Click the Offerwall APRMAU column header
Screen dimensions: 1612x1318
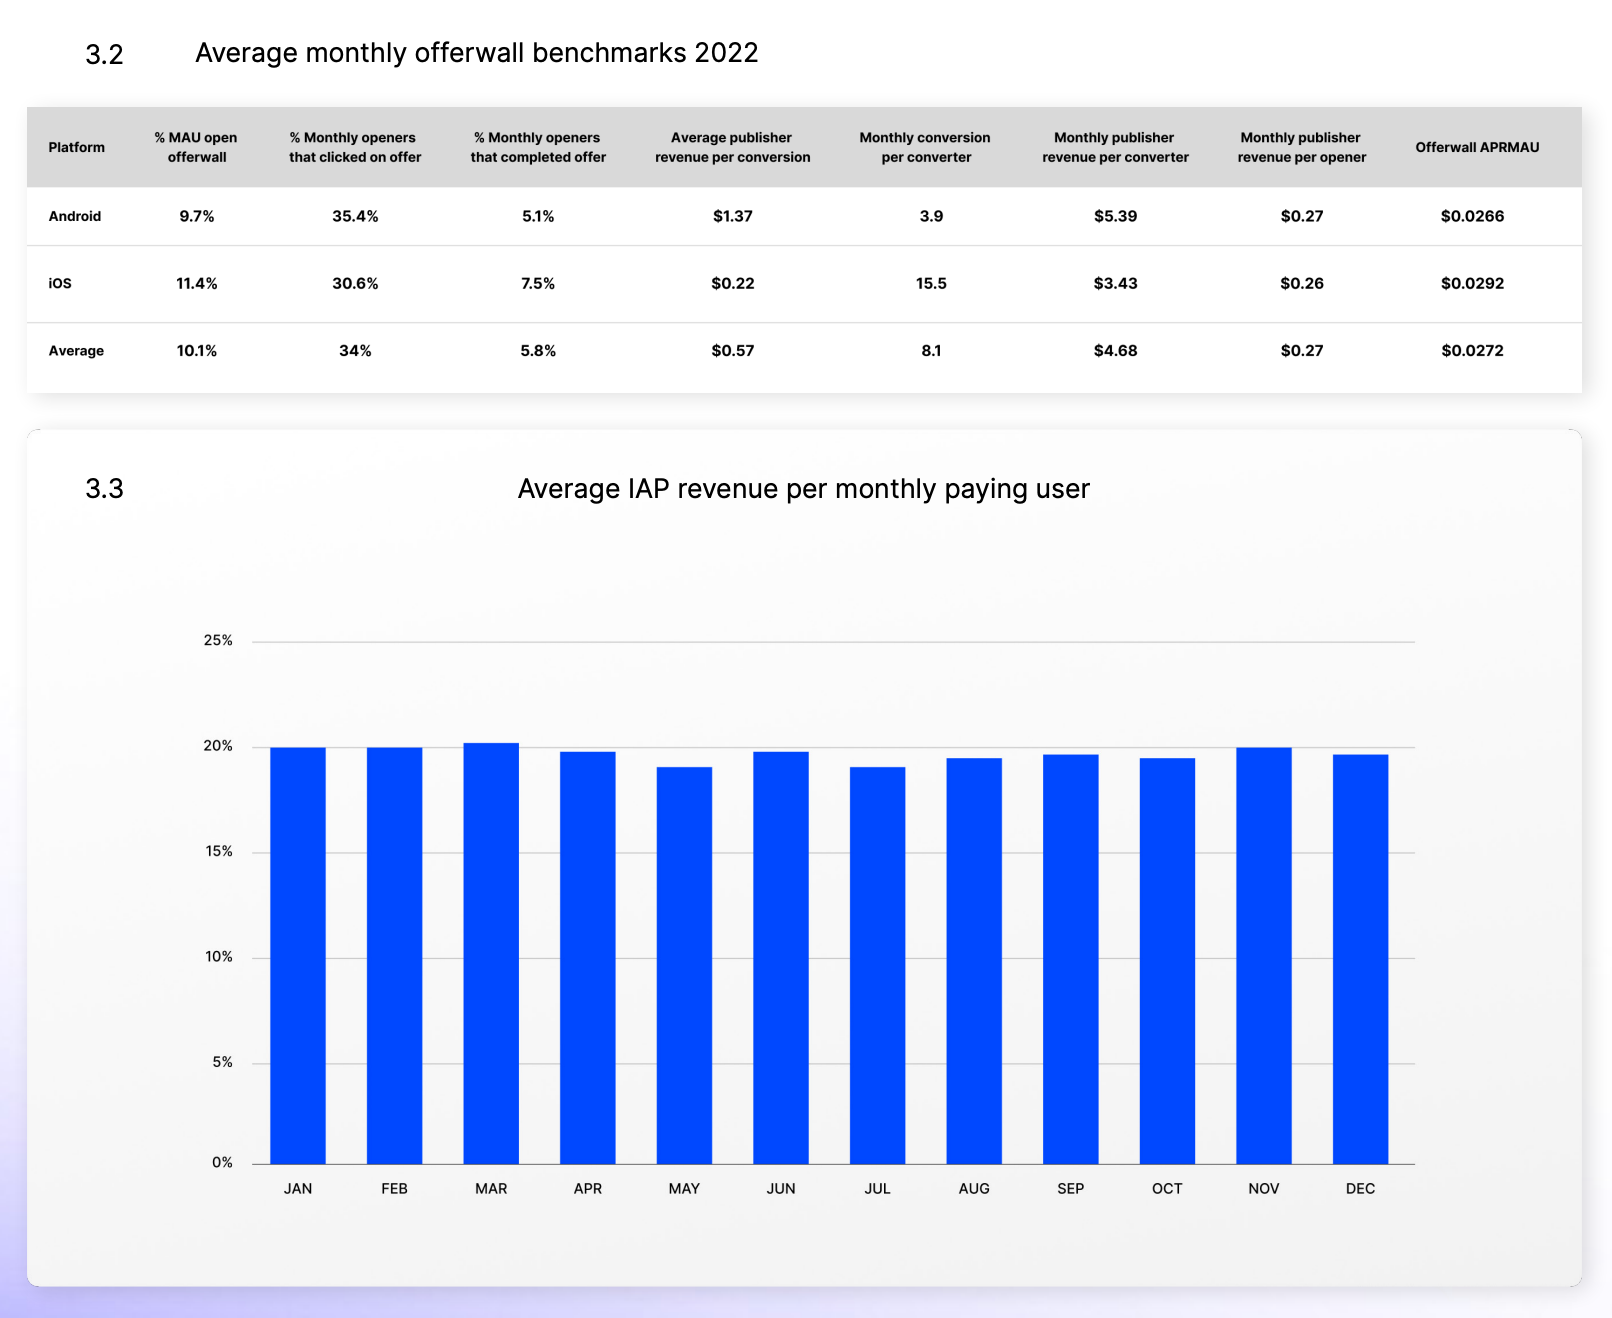(1477, 147)
